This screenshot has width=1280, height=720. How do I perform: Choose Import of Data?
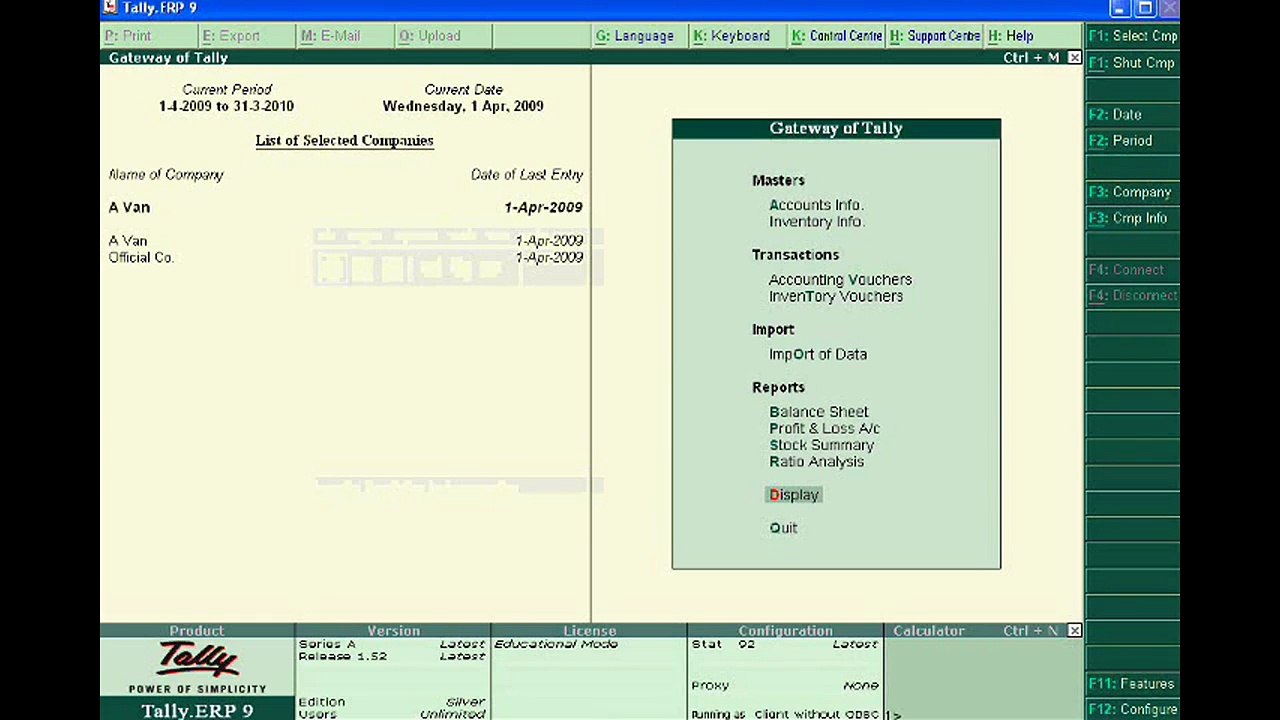[x=817, y=355]
